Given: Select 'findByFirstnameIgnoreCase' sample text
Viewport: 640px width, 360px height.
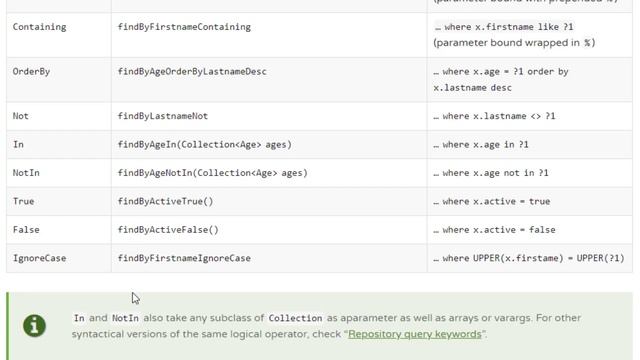Looking at the screenshot, I should pyautogui.click(x=184, y=258).
